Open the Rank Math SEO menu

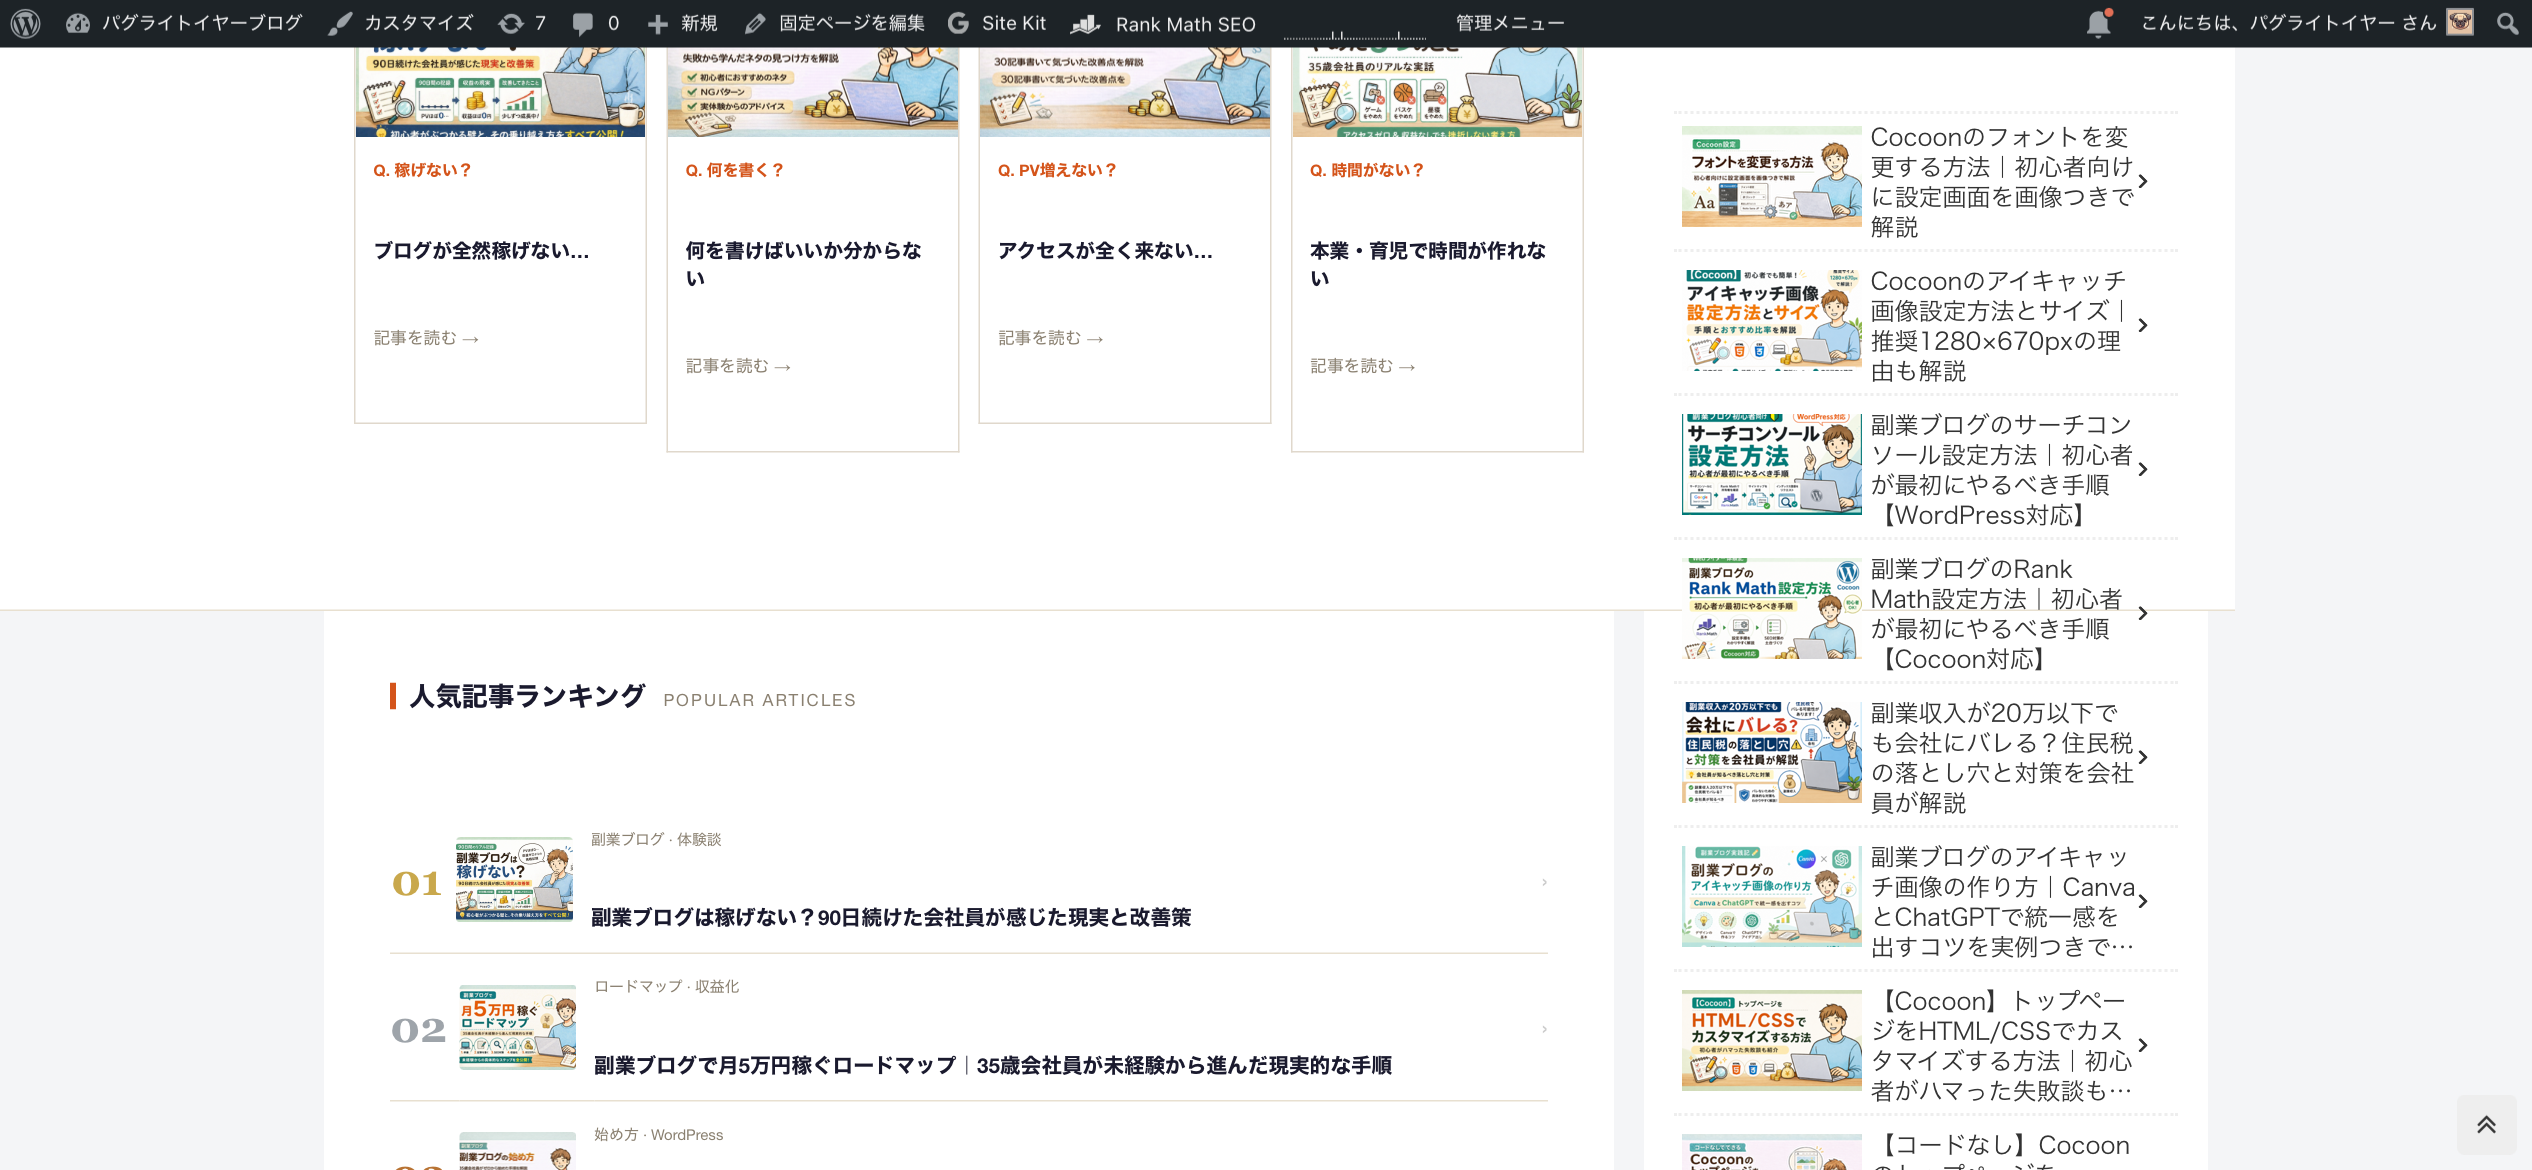point(1164,23)
